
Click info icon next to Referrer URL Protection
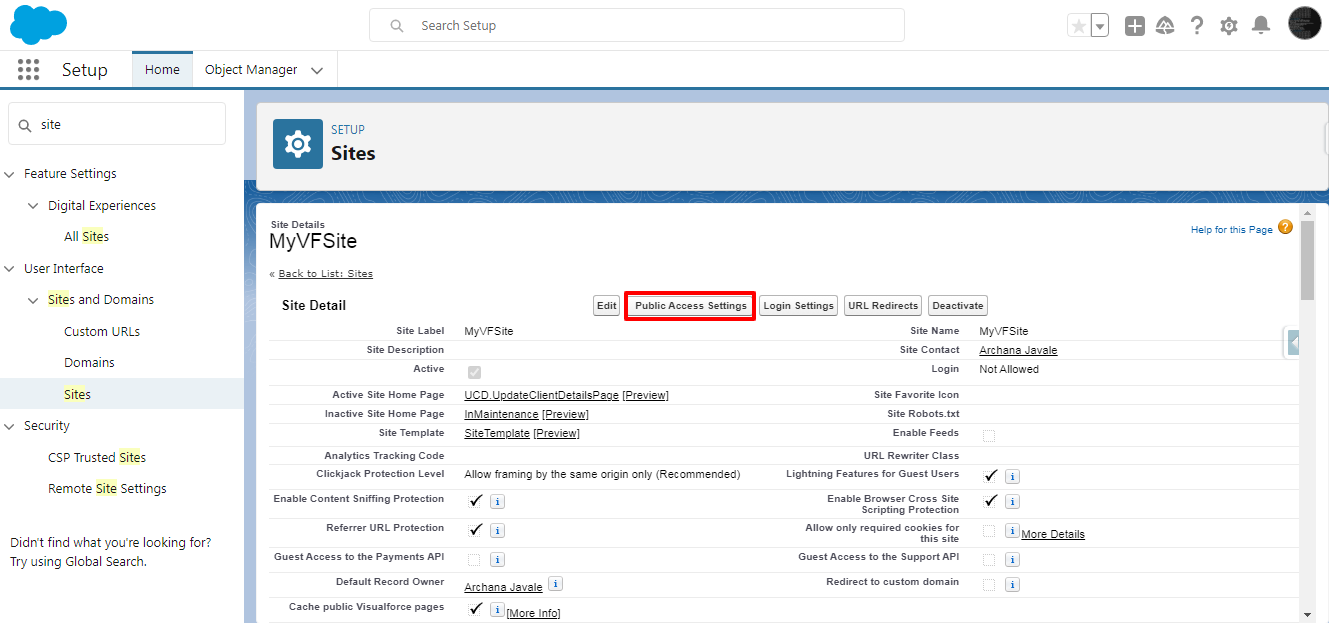[x=497, y=530]
